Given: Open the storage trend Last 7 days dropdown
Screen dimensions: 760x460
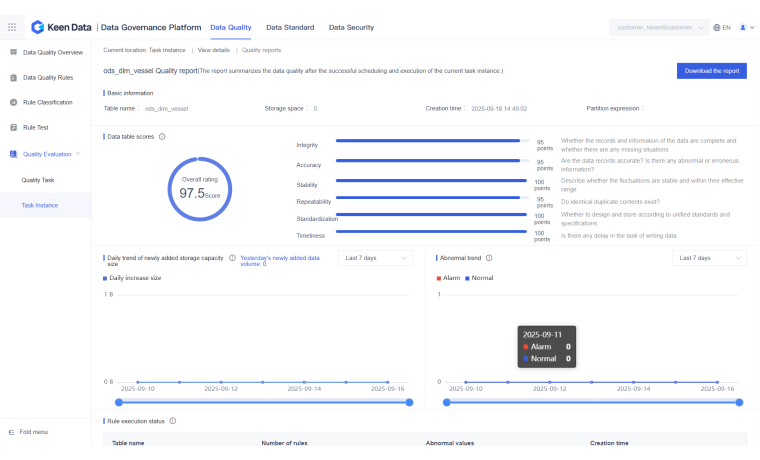Looking at the screenshot, I should click(375, 258).
